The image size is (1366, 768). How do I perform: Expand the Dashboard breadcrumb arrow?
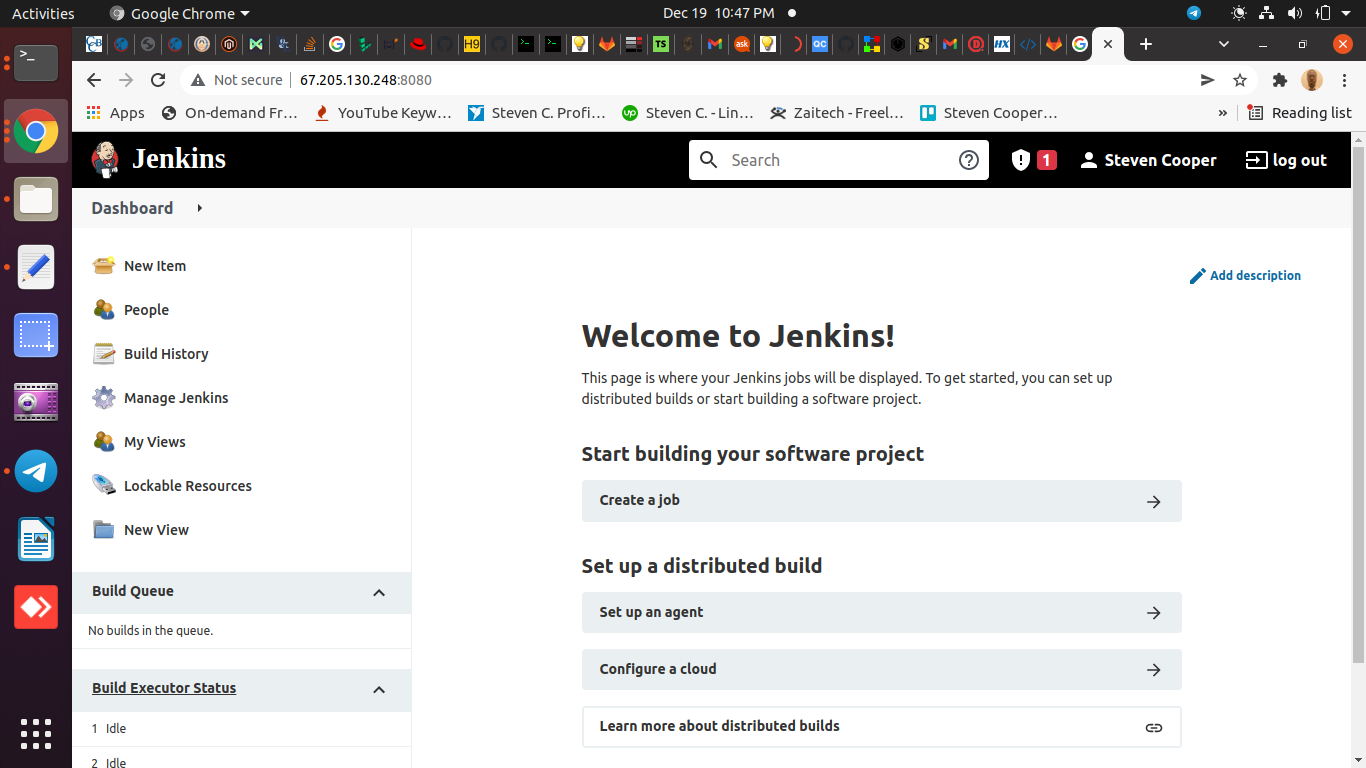pyautogui.click(x=200, y=208)
